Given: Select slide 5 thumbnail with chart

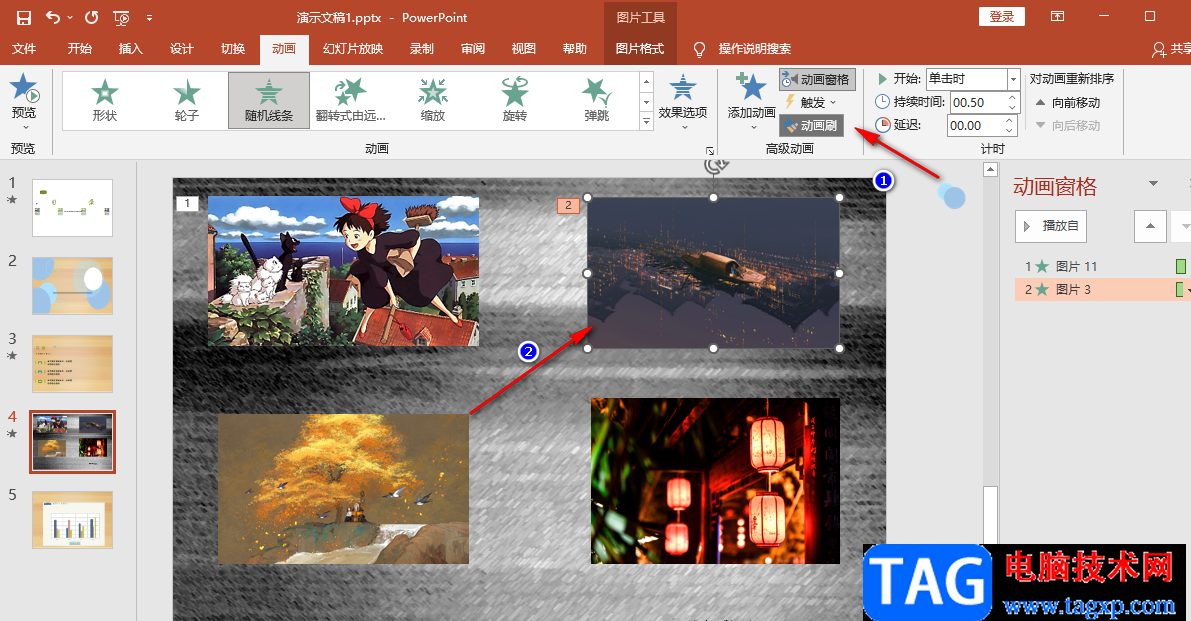Looking at the screenshot, I should (x=72, y=519).
